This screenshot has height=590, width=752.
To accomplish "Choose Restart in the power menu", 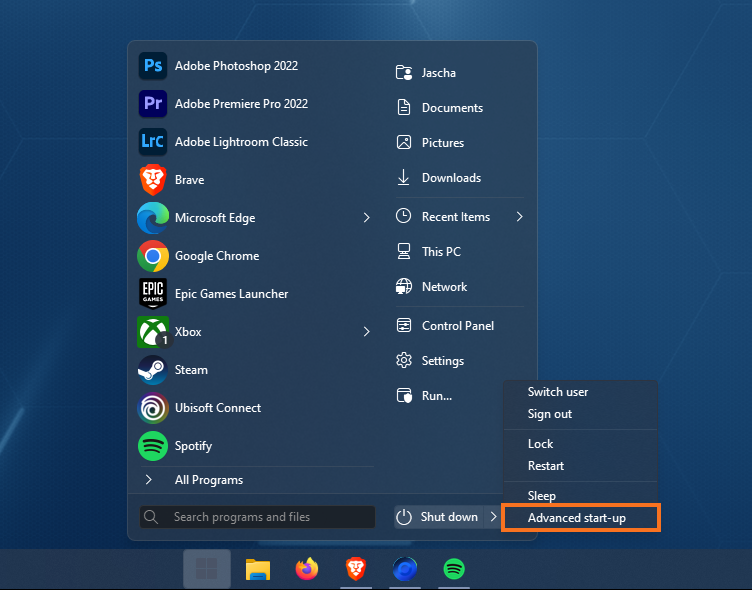I will pyautogui.click(x=546, y=466).
